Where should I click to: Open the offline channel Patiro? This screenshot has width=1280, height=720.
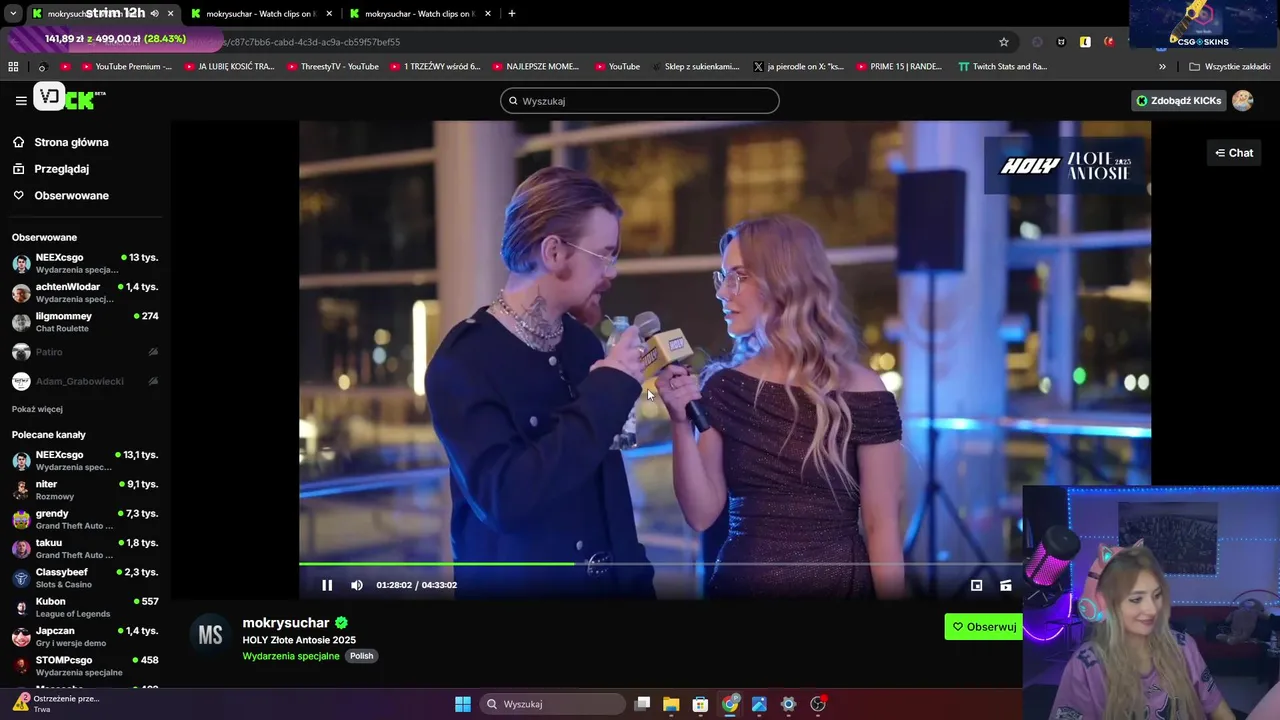tap(85, 352)
